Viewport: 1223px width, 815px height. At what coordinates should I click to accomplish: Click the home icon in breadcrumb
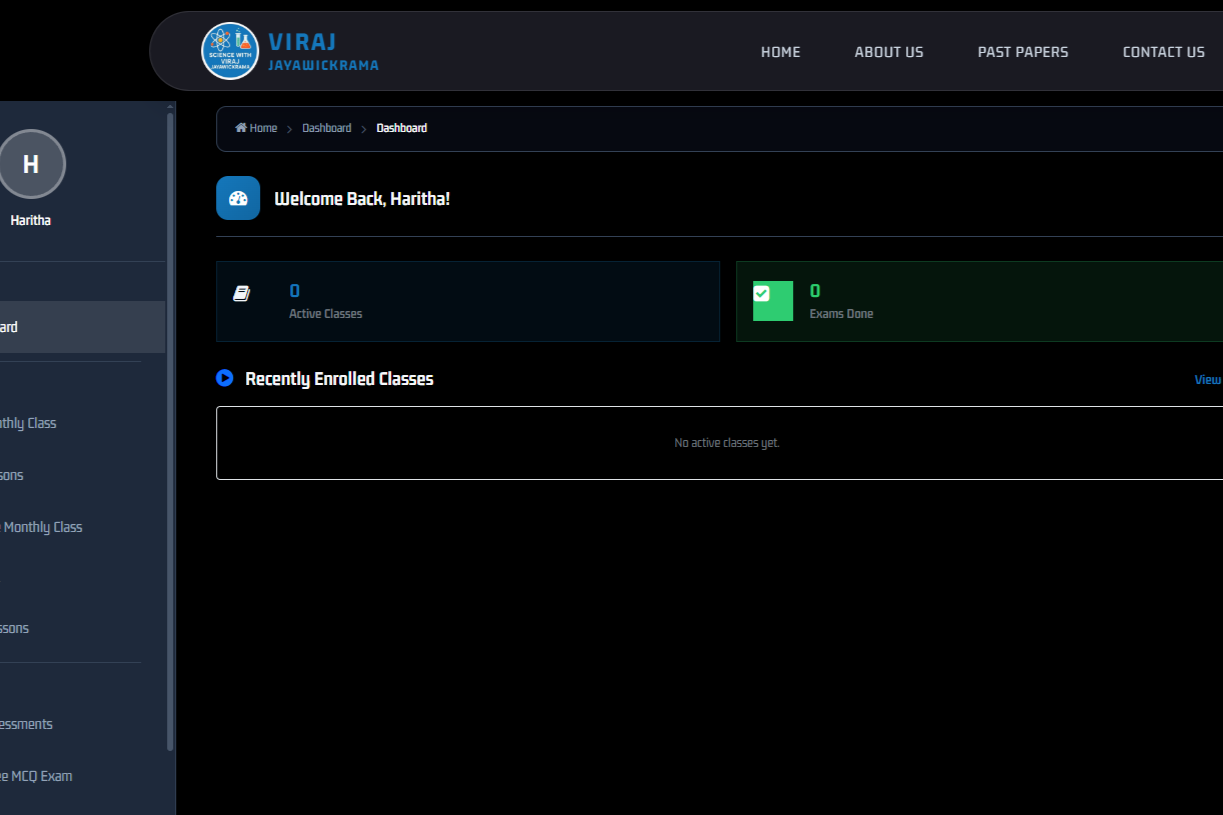[241, 127]
